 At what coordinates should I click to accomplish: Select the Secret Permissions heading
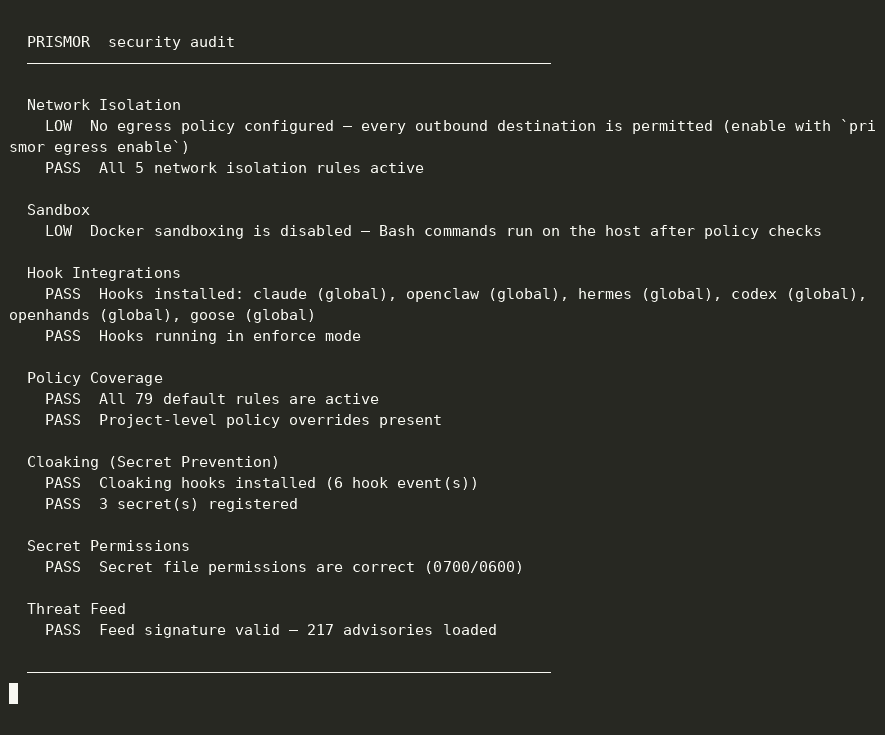coord(108,546)
